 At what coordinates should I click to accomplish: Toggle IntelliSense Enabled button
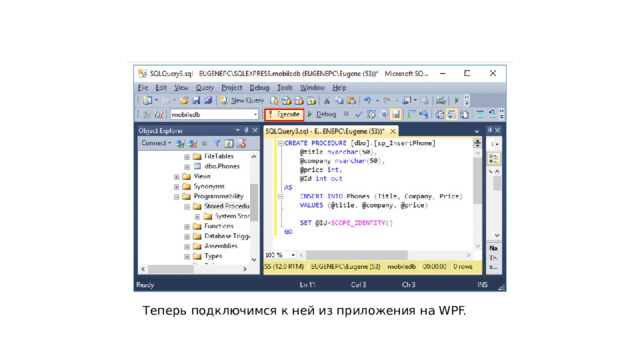coord(396,115)
